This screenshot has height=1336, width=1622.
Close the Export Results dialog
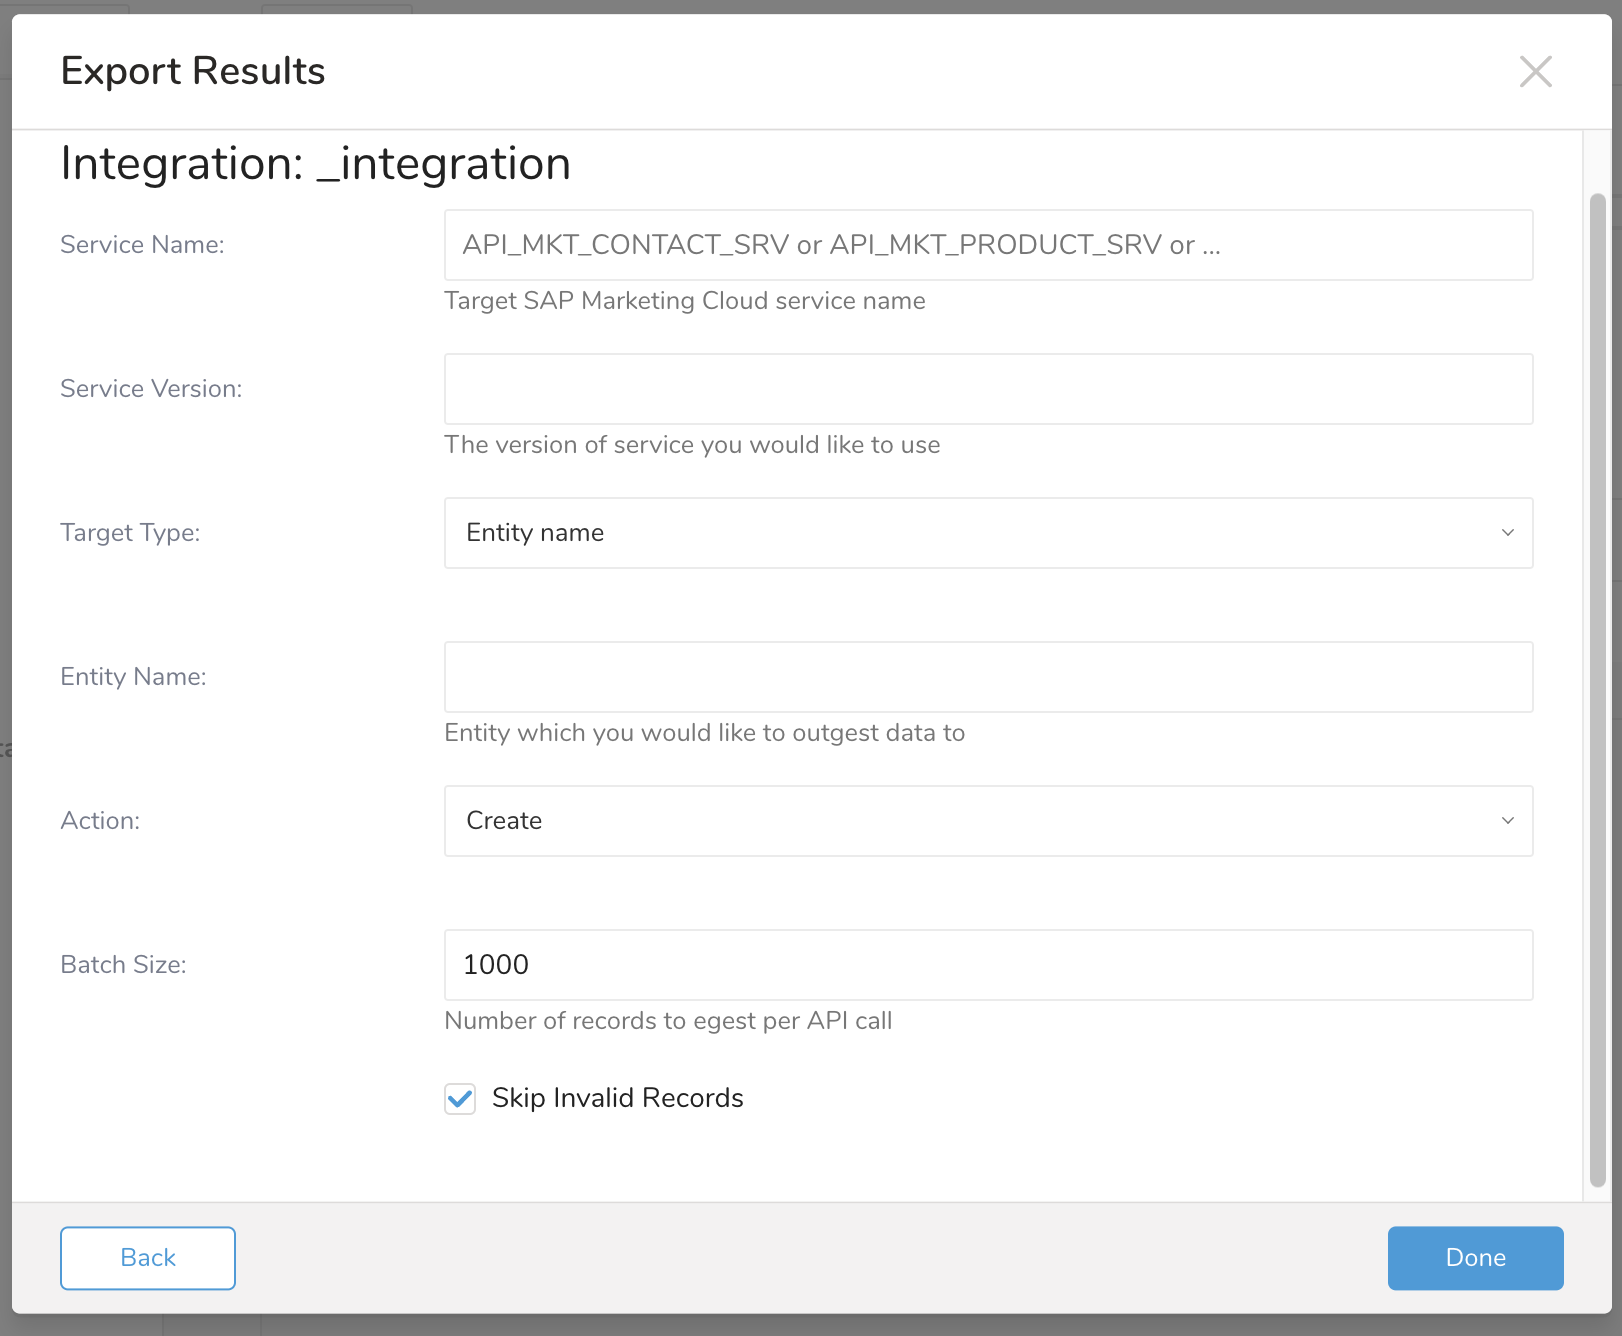1535,72
